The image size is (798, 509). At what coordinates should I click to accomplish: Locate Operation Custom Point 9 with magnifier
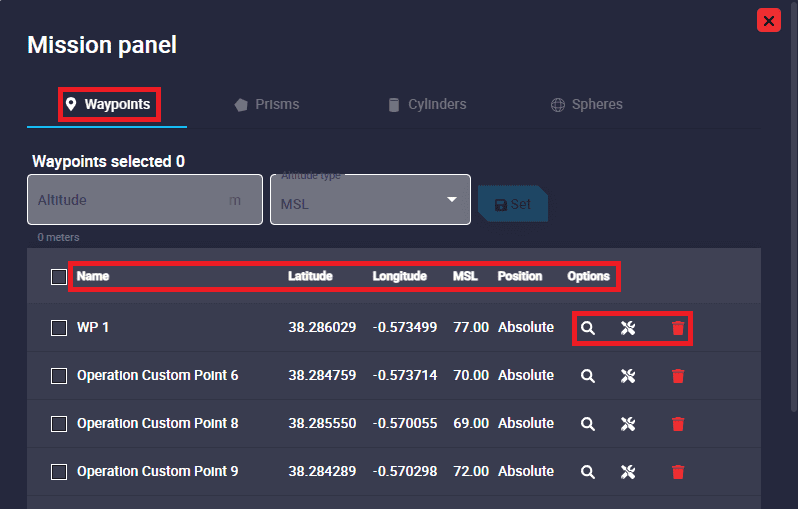[x=588, y=472]
